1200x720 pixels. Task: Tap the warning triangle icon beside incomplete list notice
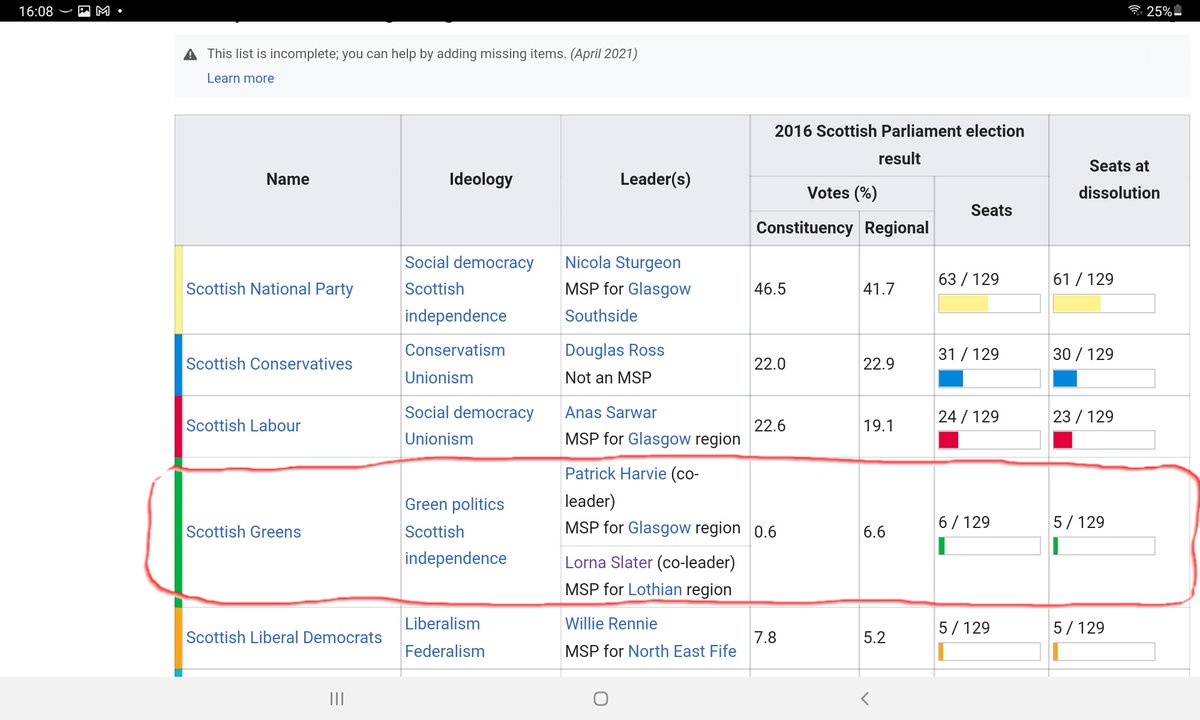[190, 54]
